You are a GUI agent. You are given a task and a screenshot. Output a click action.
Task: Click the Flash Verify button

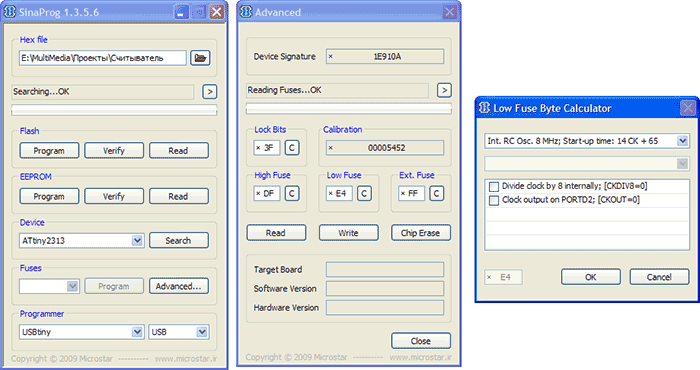pyautogui.click(x=114, y=151)
